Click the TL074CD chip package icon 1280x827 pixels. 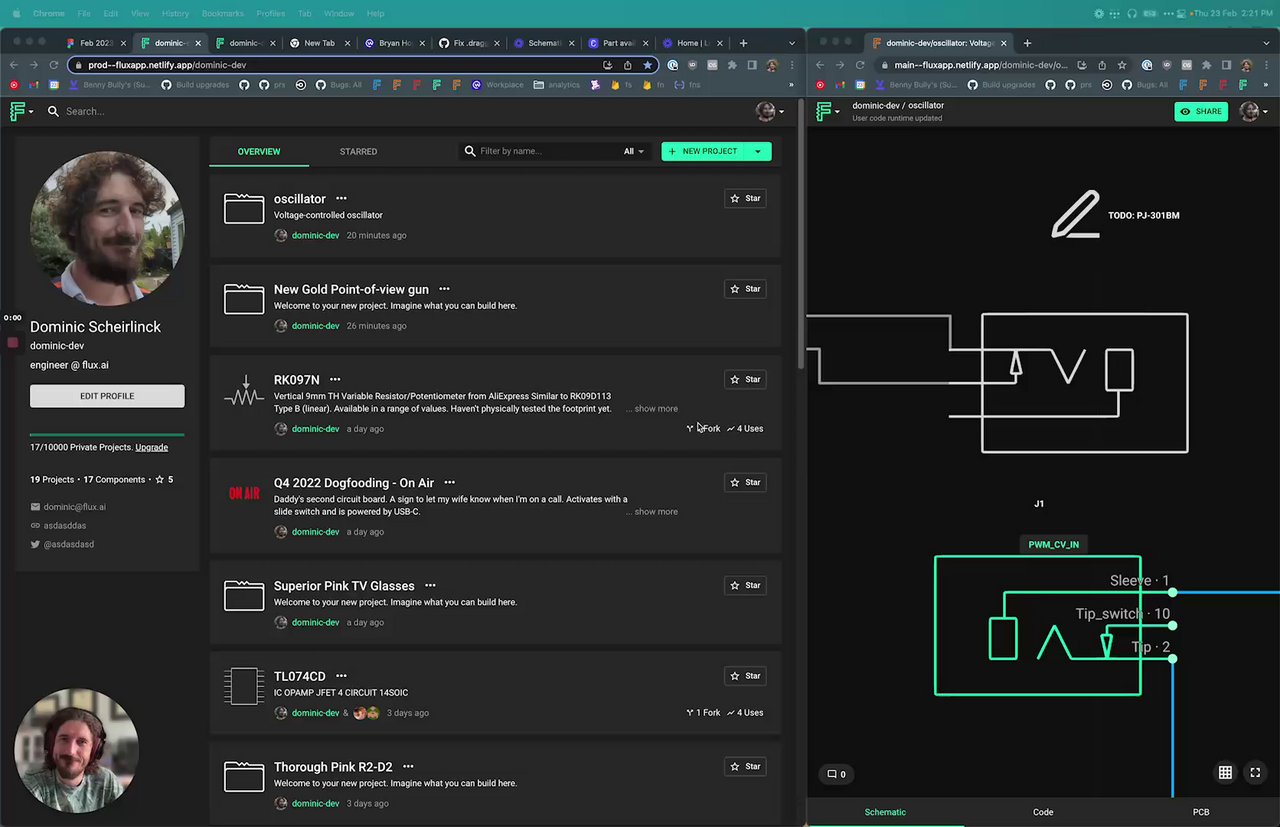coord(244,686)
